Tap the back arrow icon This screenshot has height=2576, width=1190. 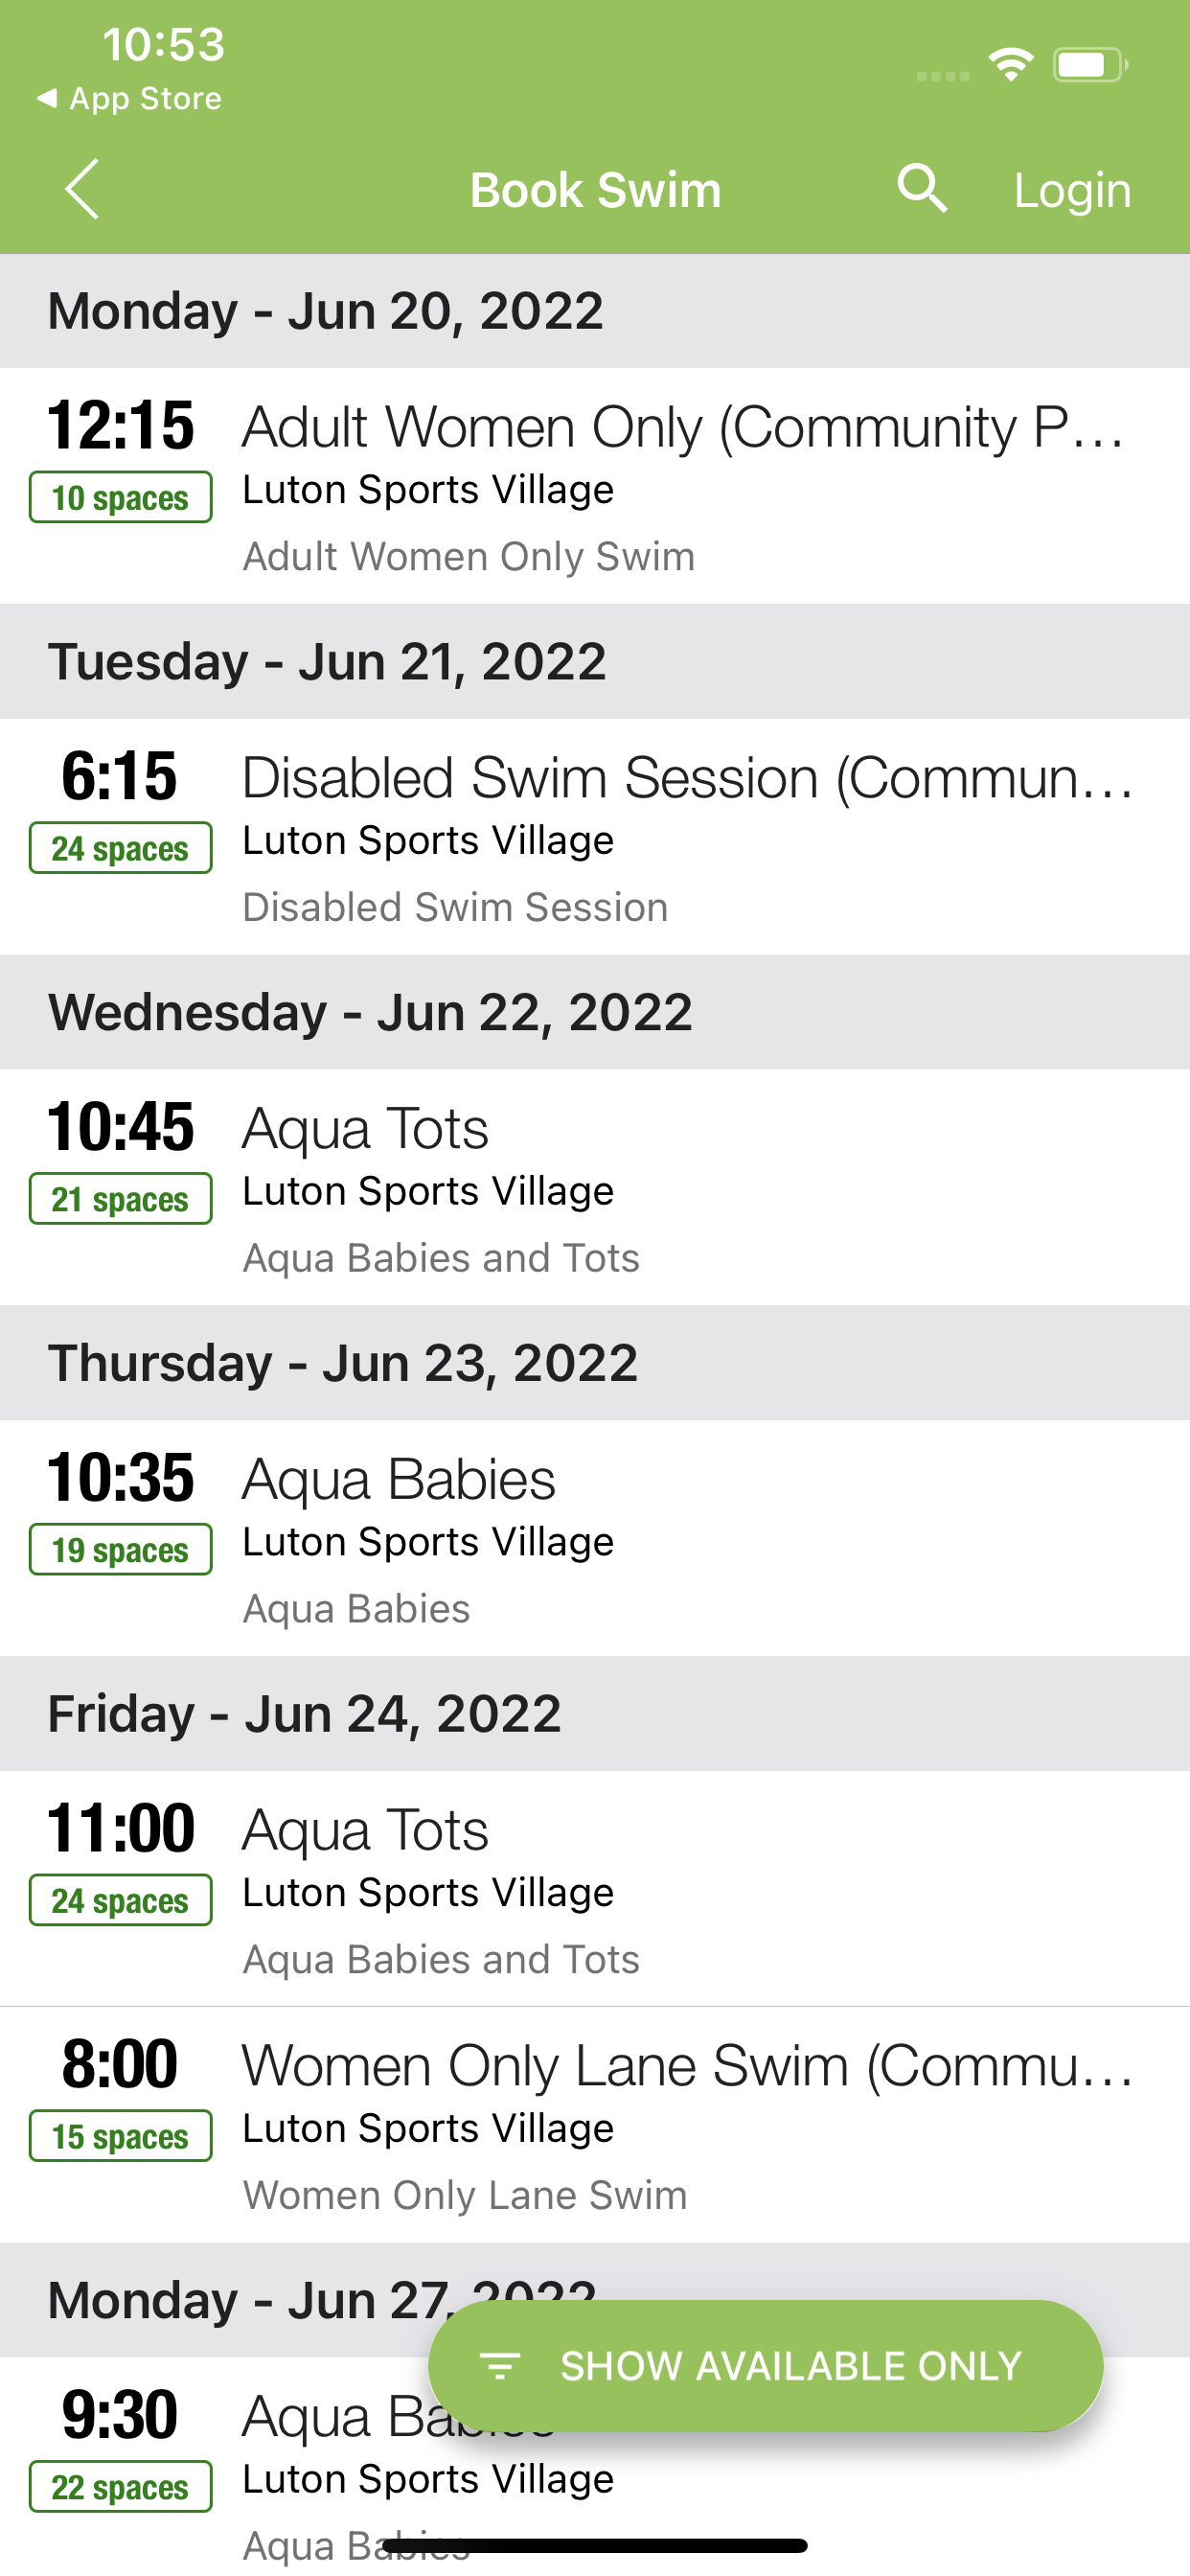(82, 189)
